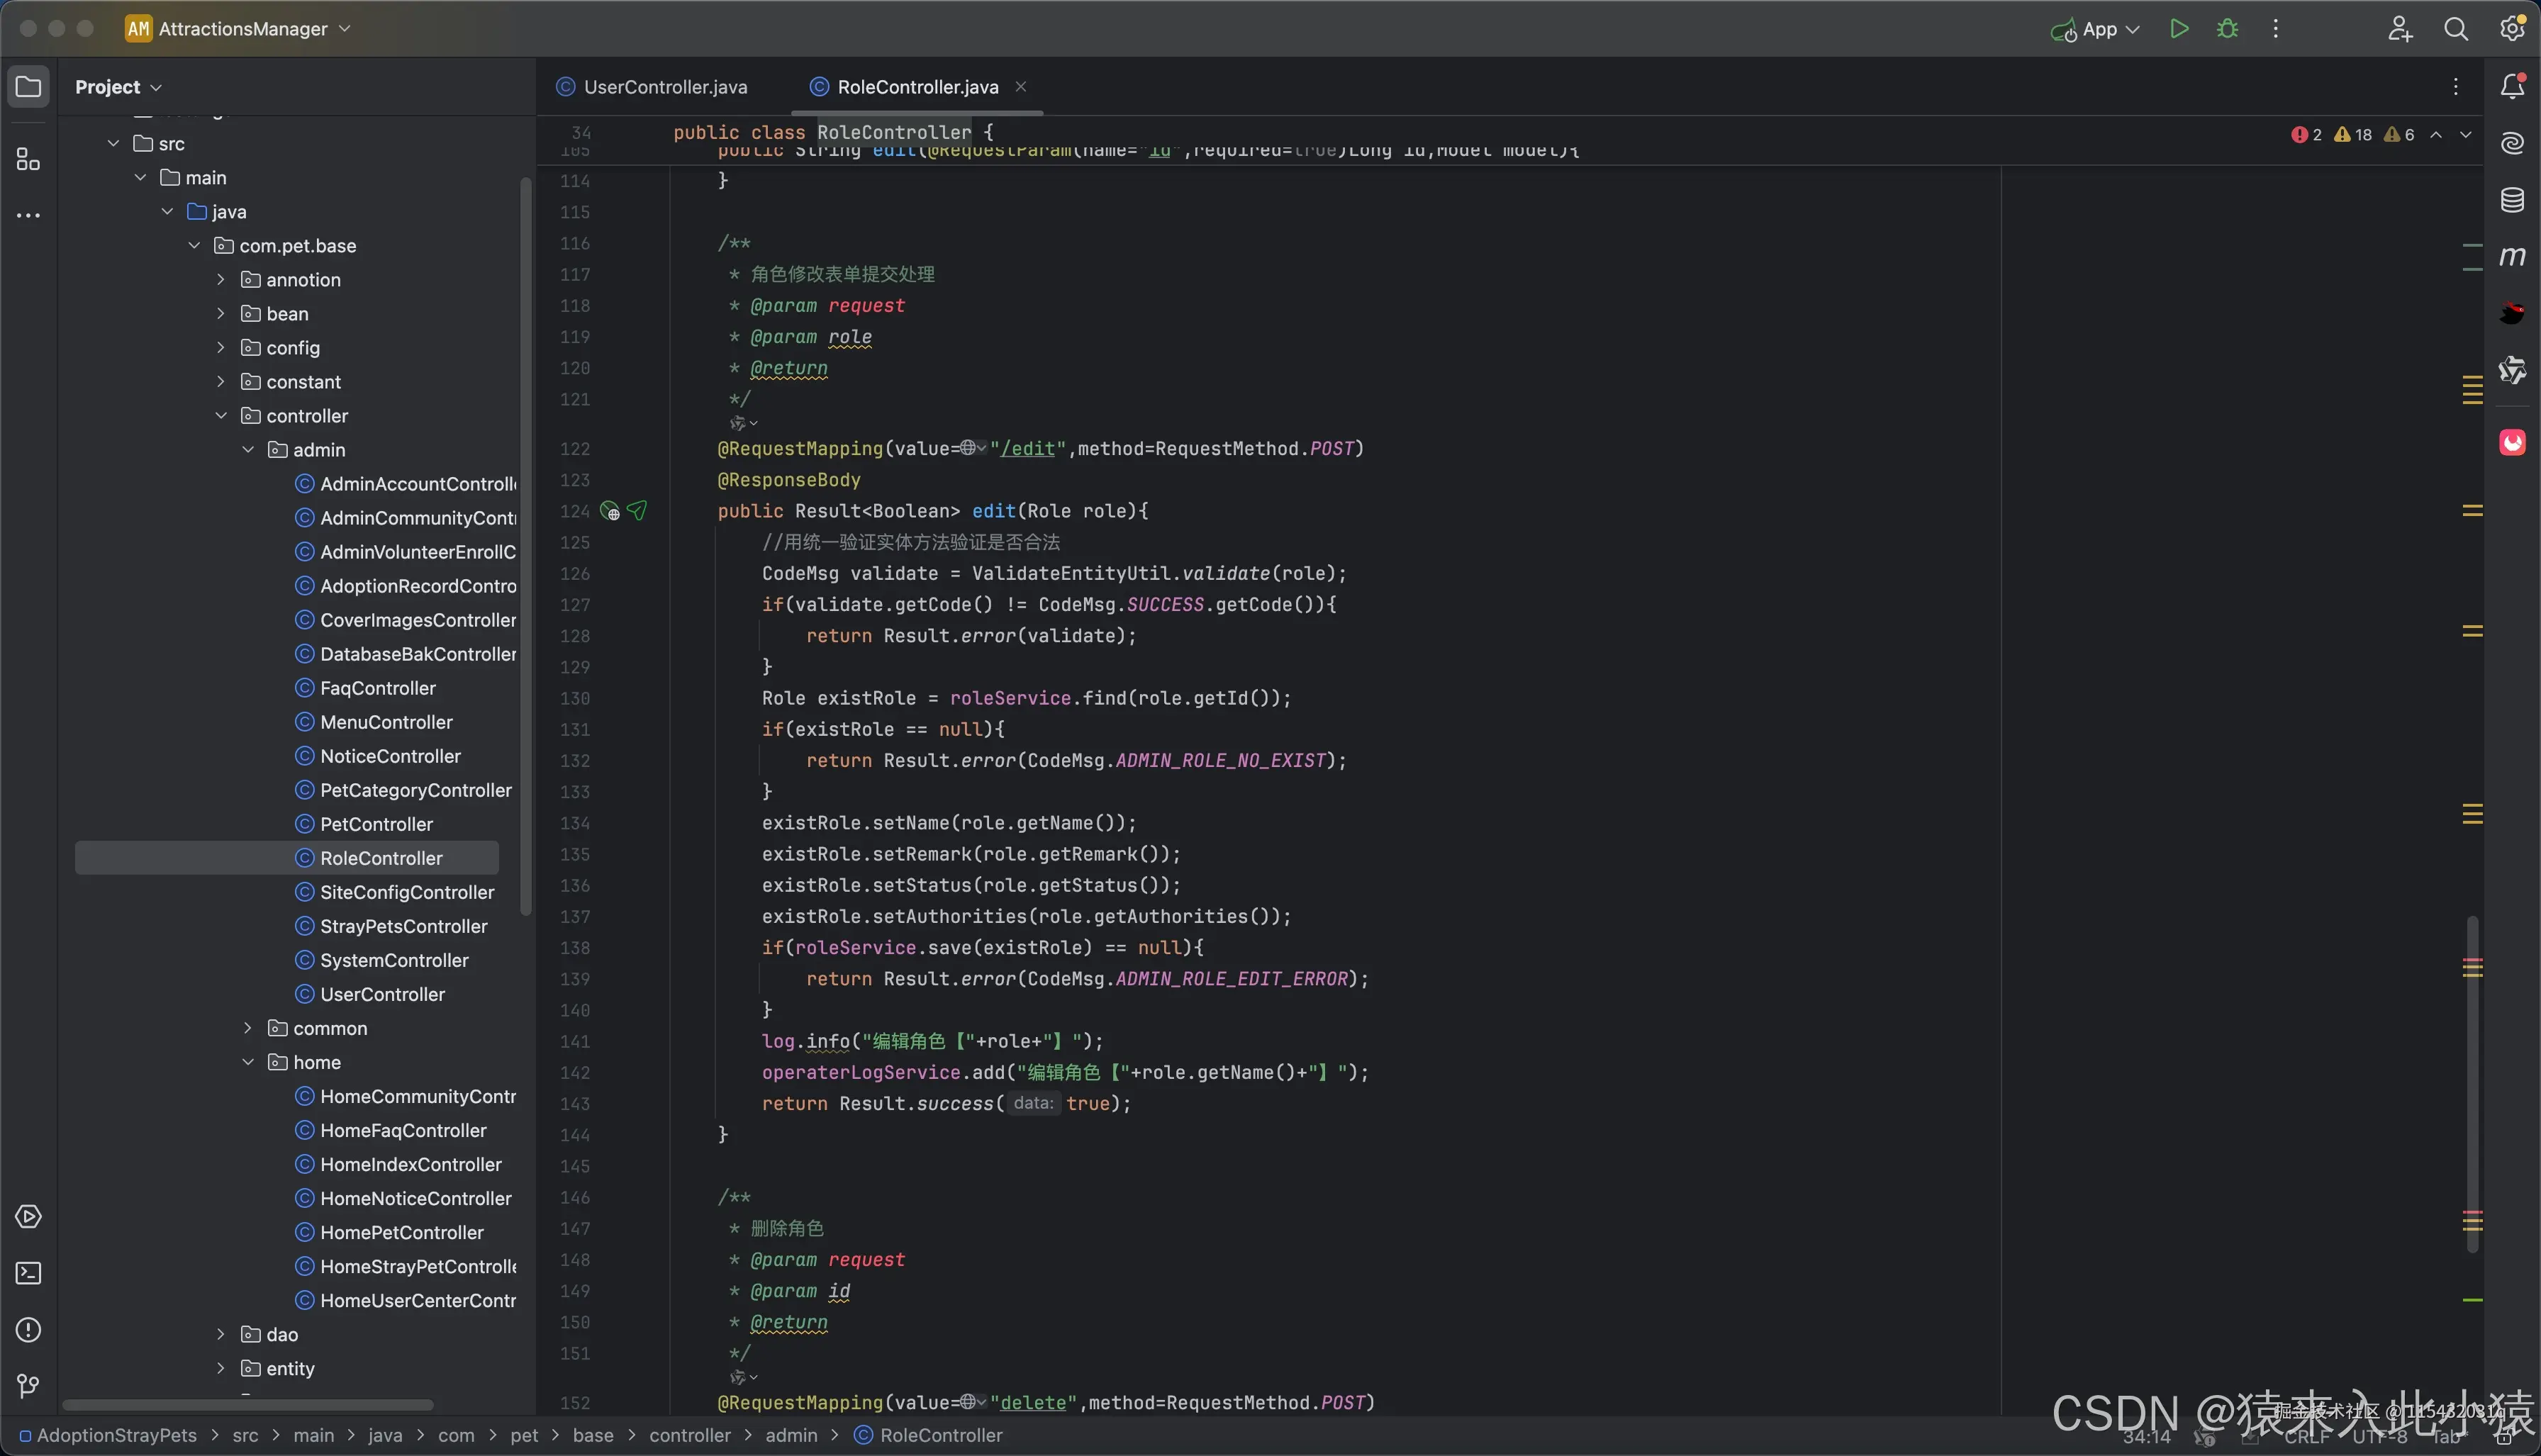This screenshot has width=2541, height=1456.
Task: Collapse the main folder
Action: point(140,178)
